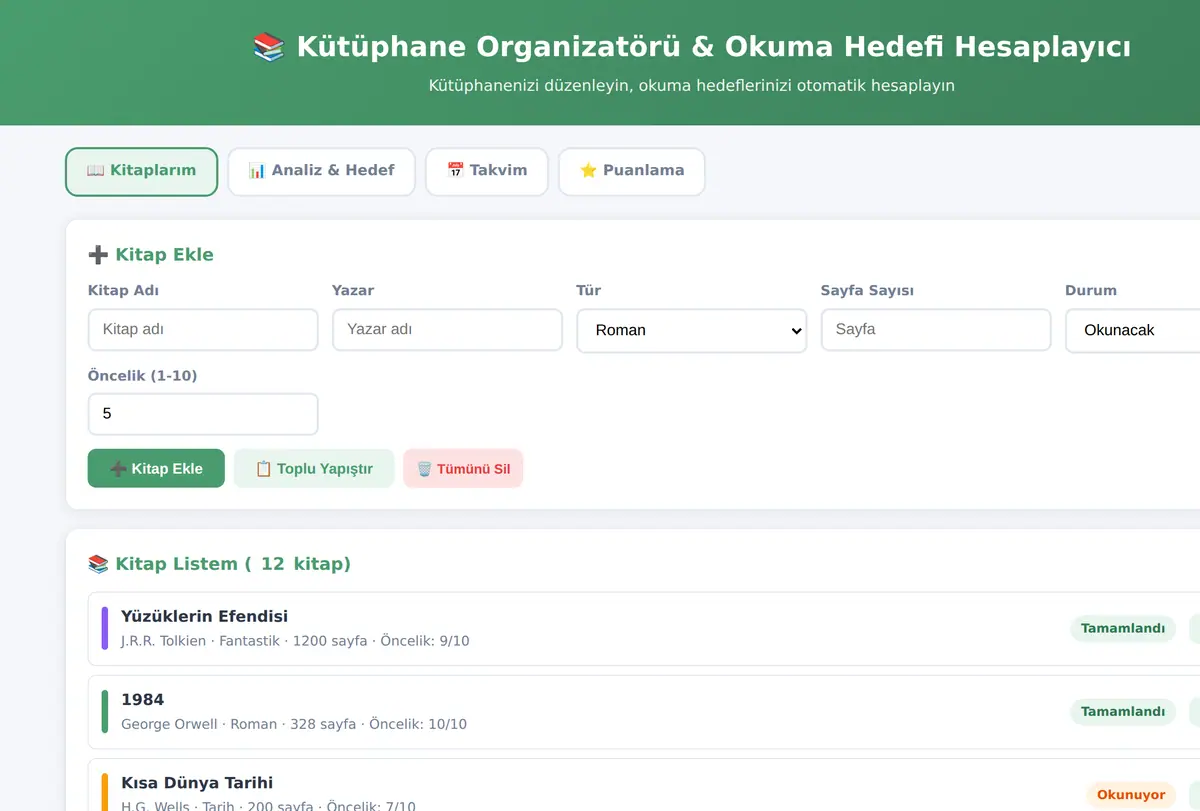Click the calendar icon on Takvim tab
Image resolution: width=1200 pixels, height=811 pixels.
point(455,171)
